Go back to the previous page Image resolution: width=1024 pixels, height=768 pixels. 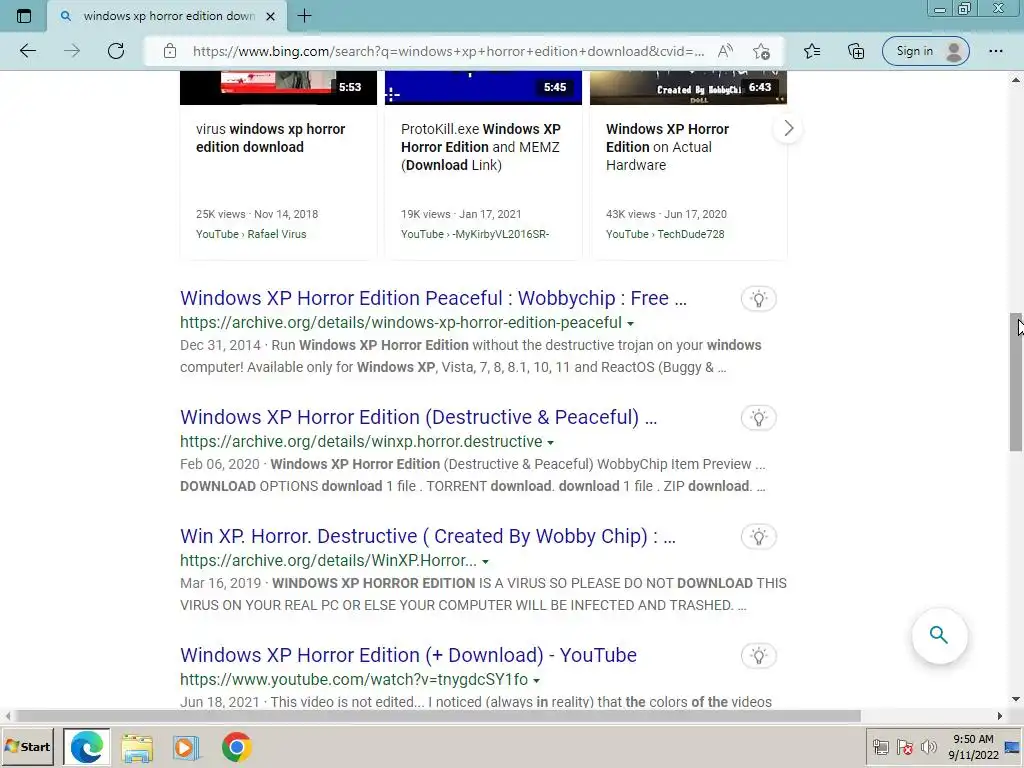[x=27, y=51]
